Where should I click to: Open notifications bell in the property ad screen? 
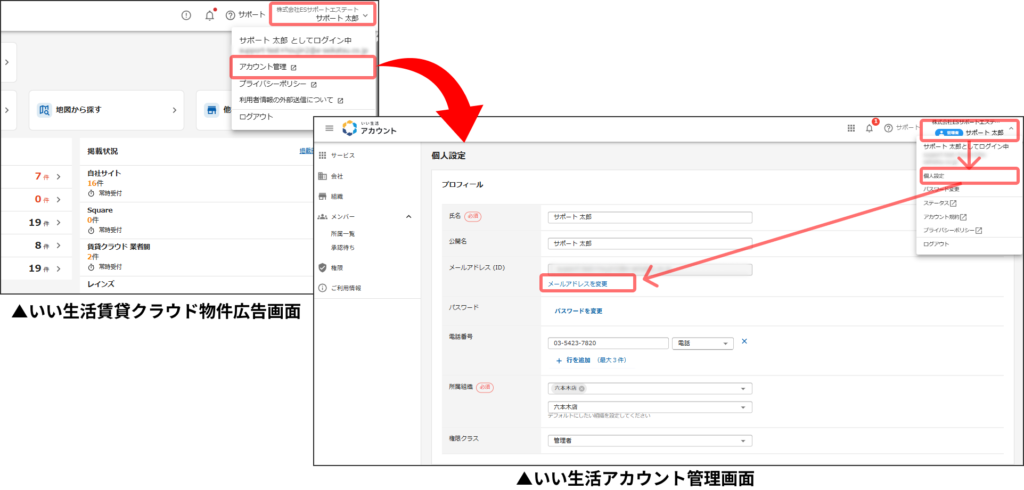point(210,15)
